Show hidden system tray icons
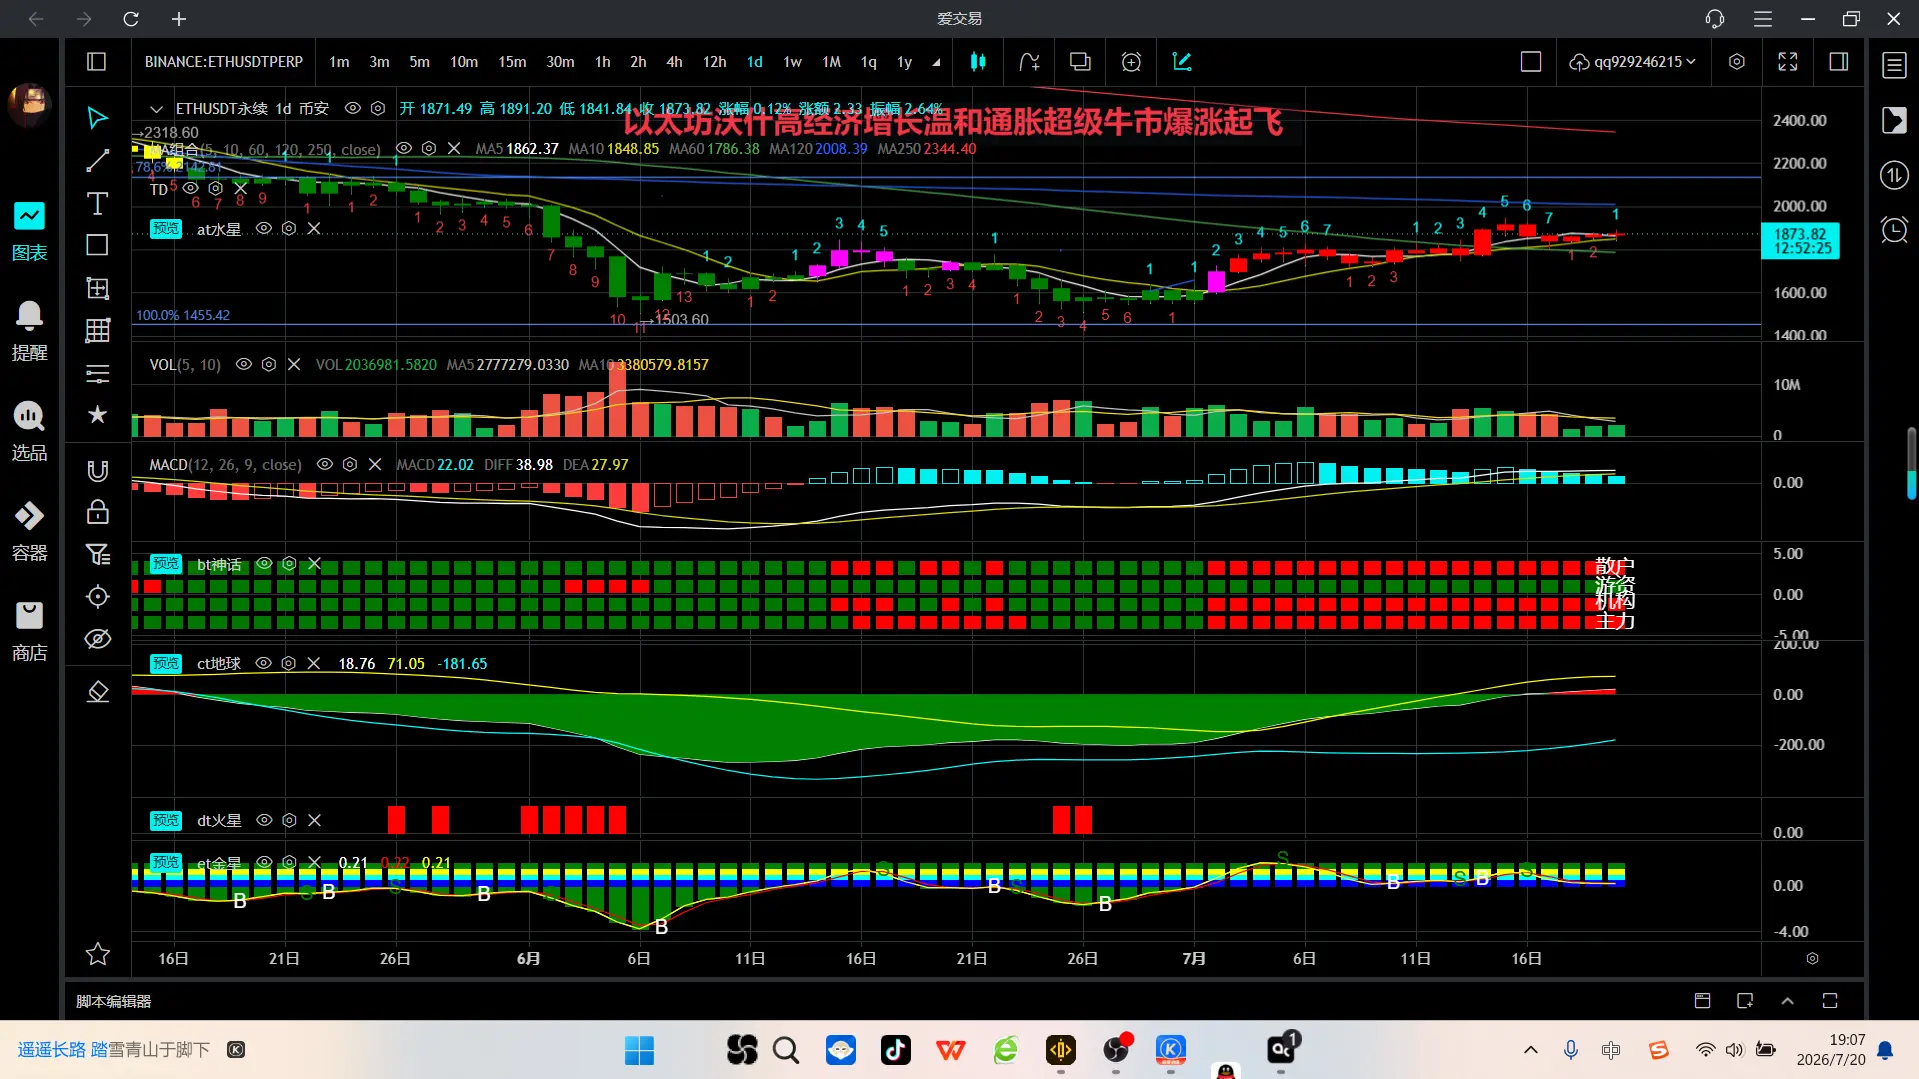The height and width of the screenshot is (1079, 1919). pos(1530,1049)
